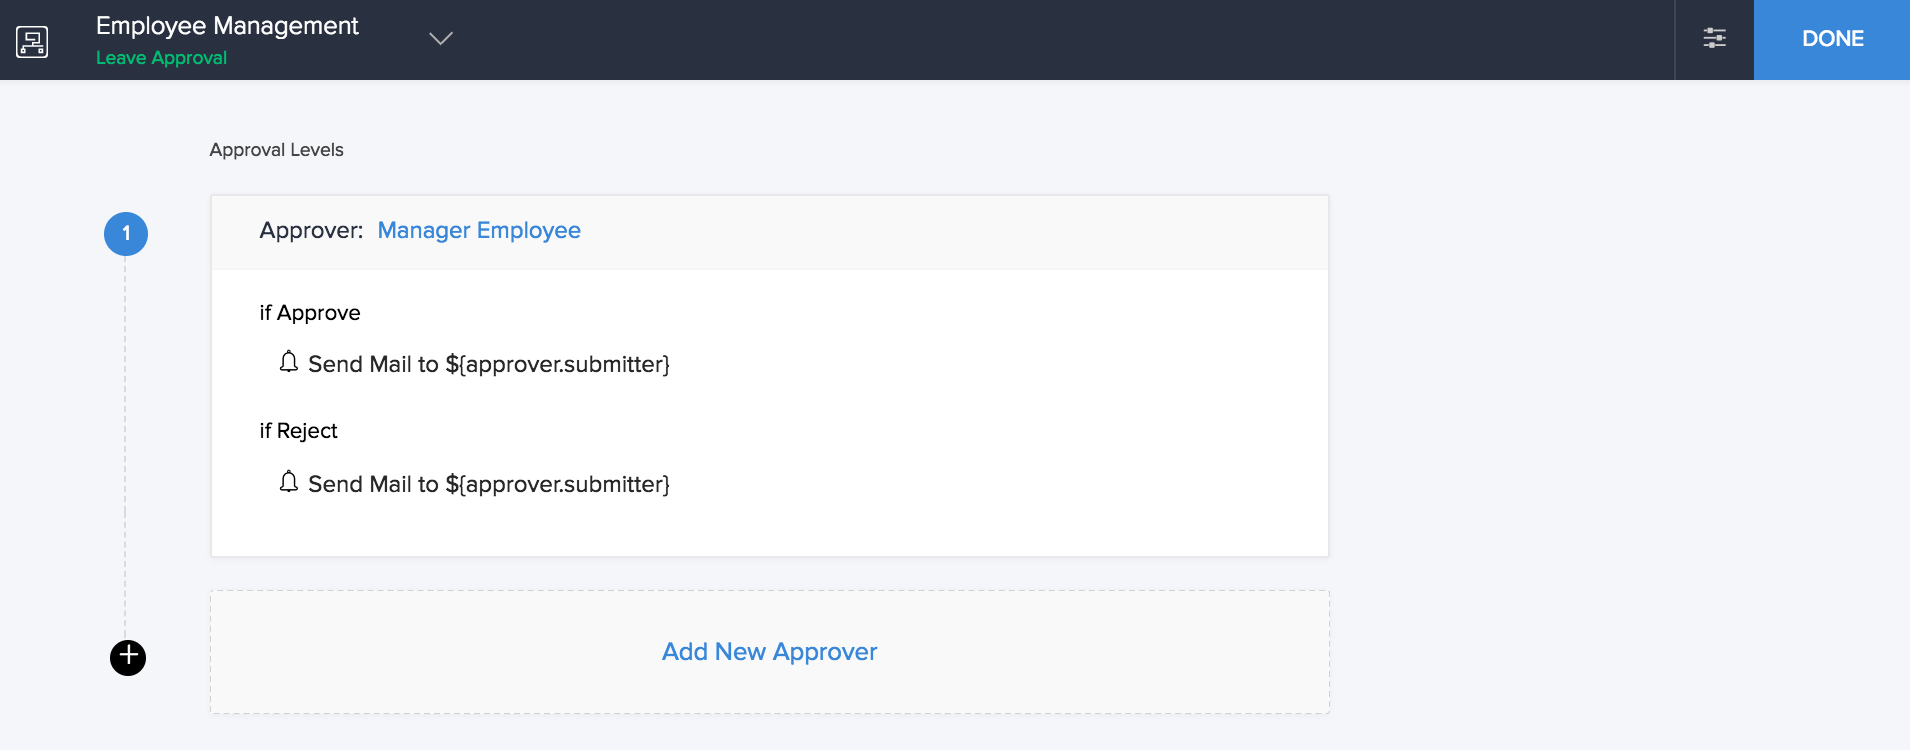Expand the Employee Management dropdown chevron
The height and width of the screenshot is (750, 1910).
(441, 38)
